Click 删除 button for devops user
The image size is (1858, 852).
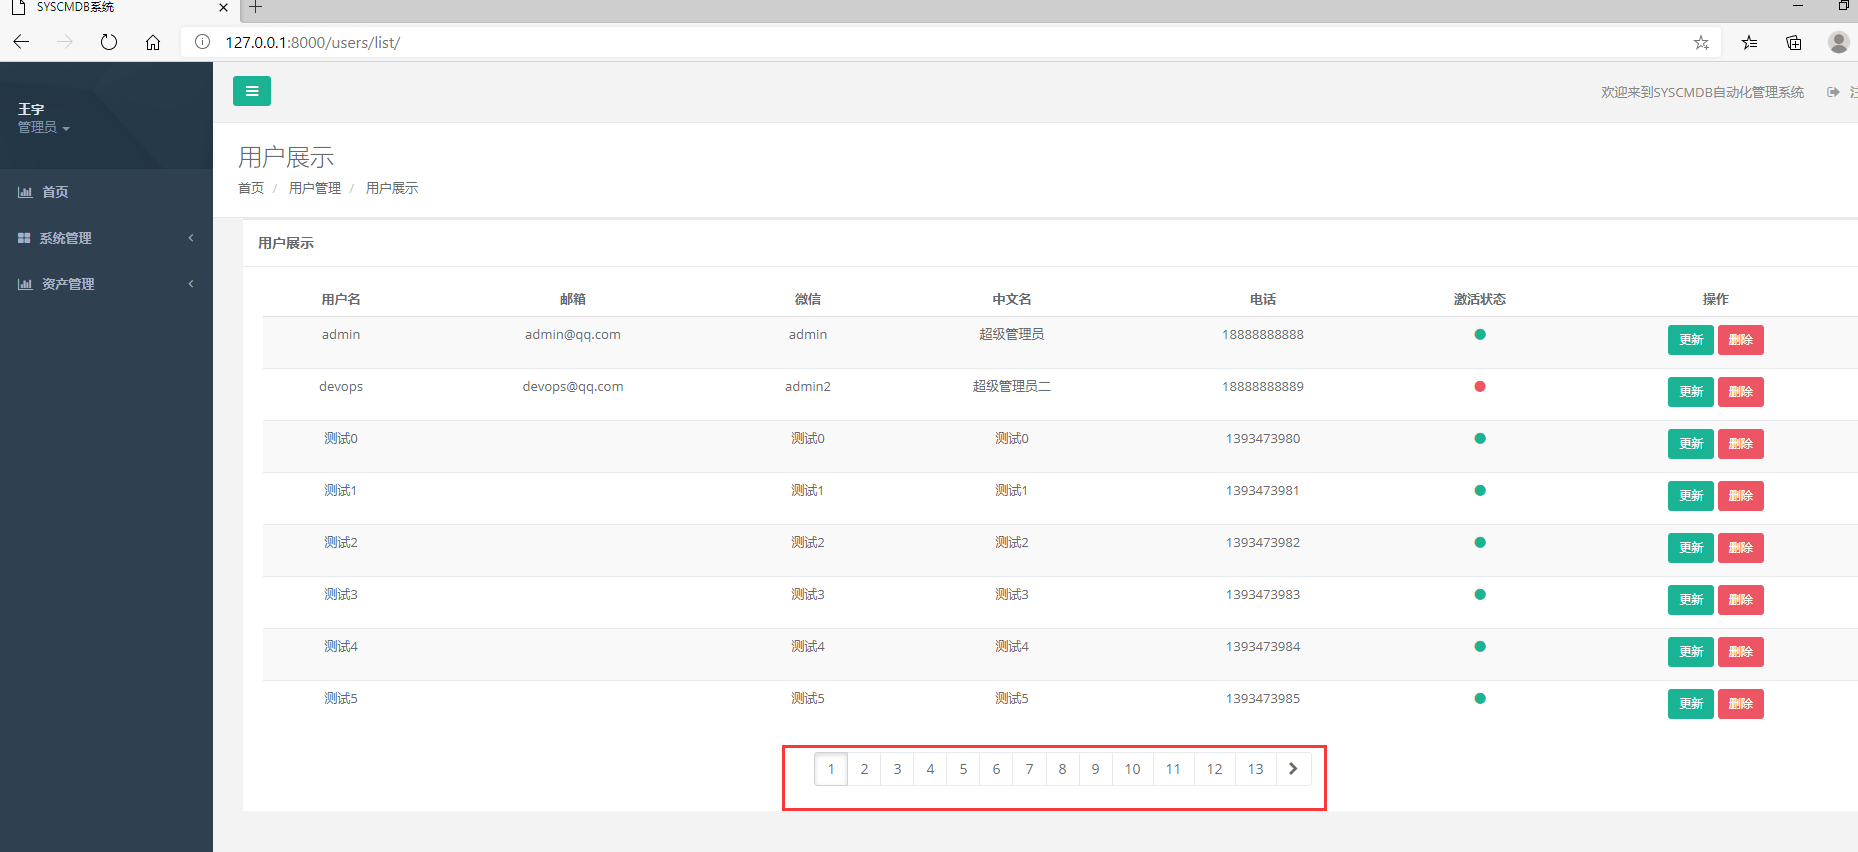pyautogui.click(x=1740, y=392)
